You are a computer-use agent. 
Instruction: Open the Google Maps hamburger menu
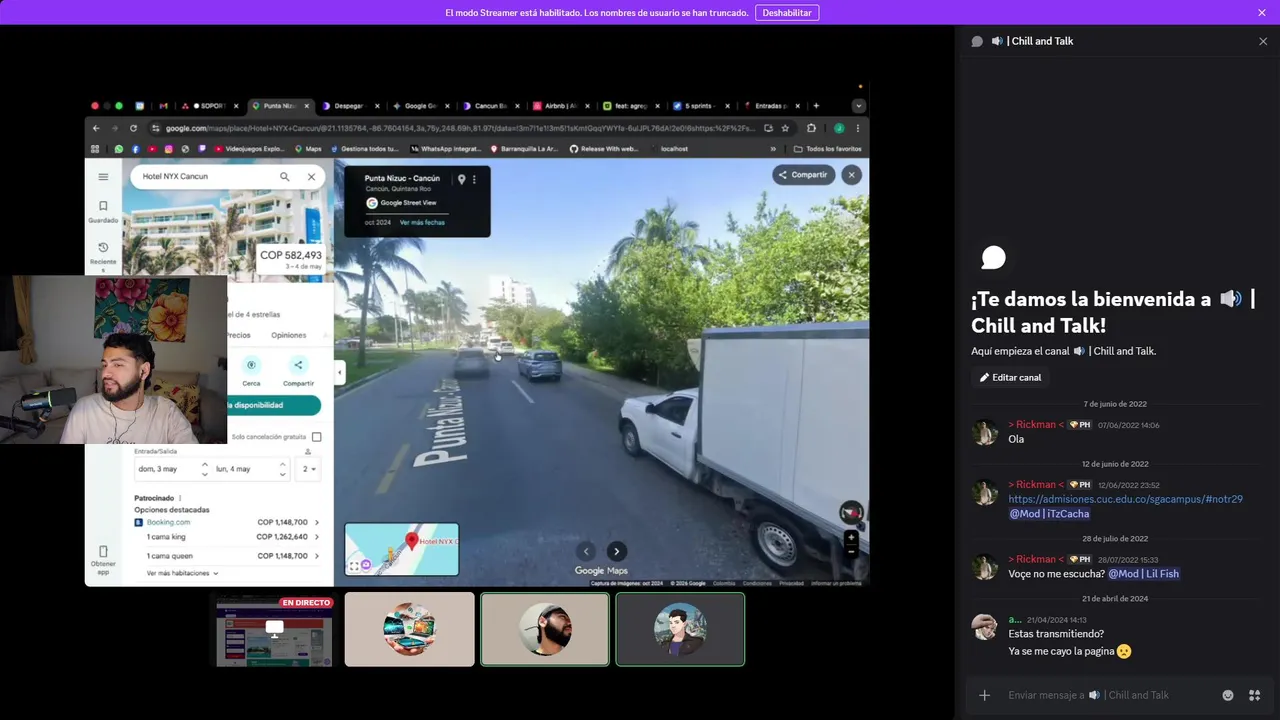pos(103,177)
